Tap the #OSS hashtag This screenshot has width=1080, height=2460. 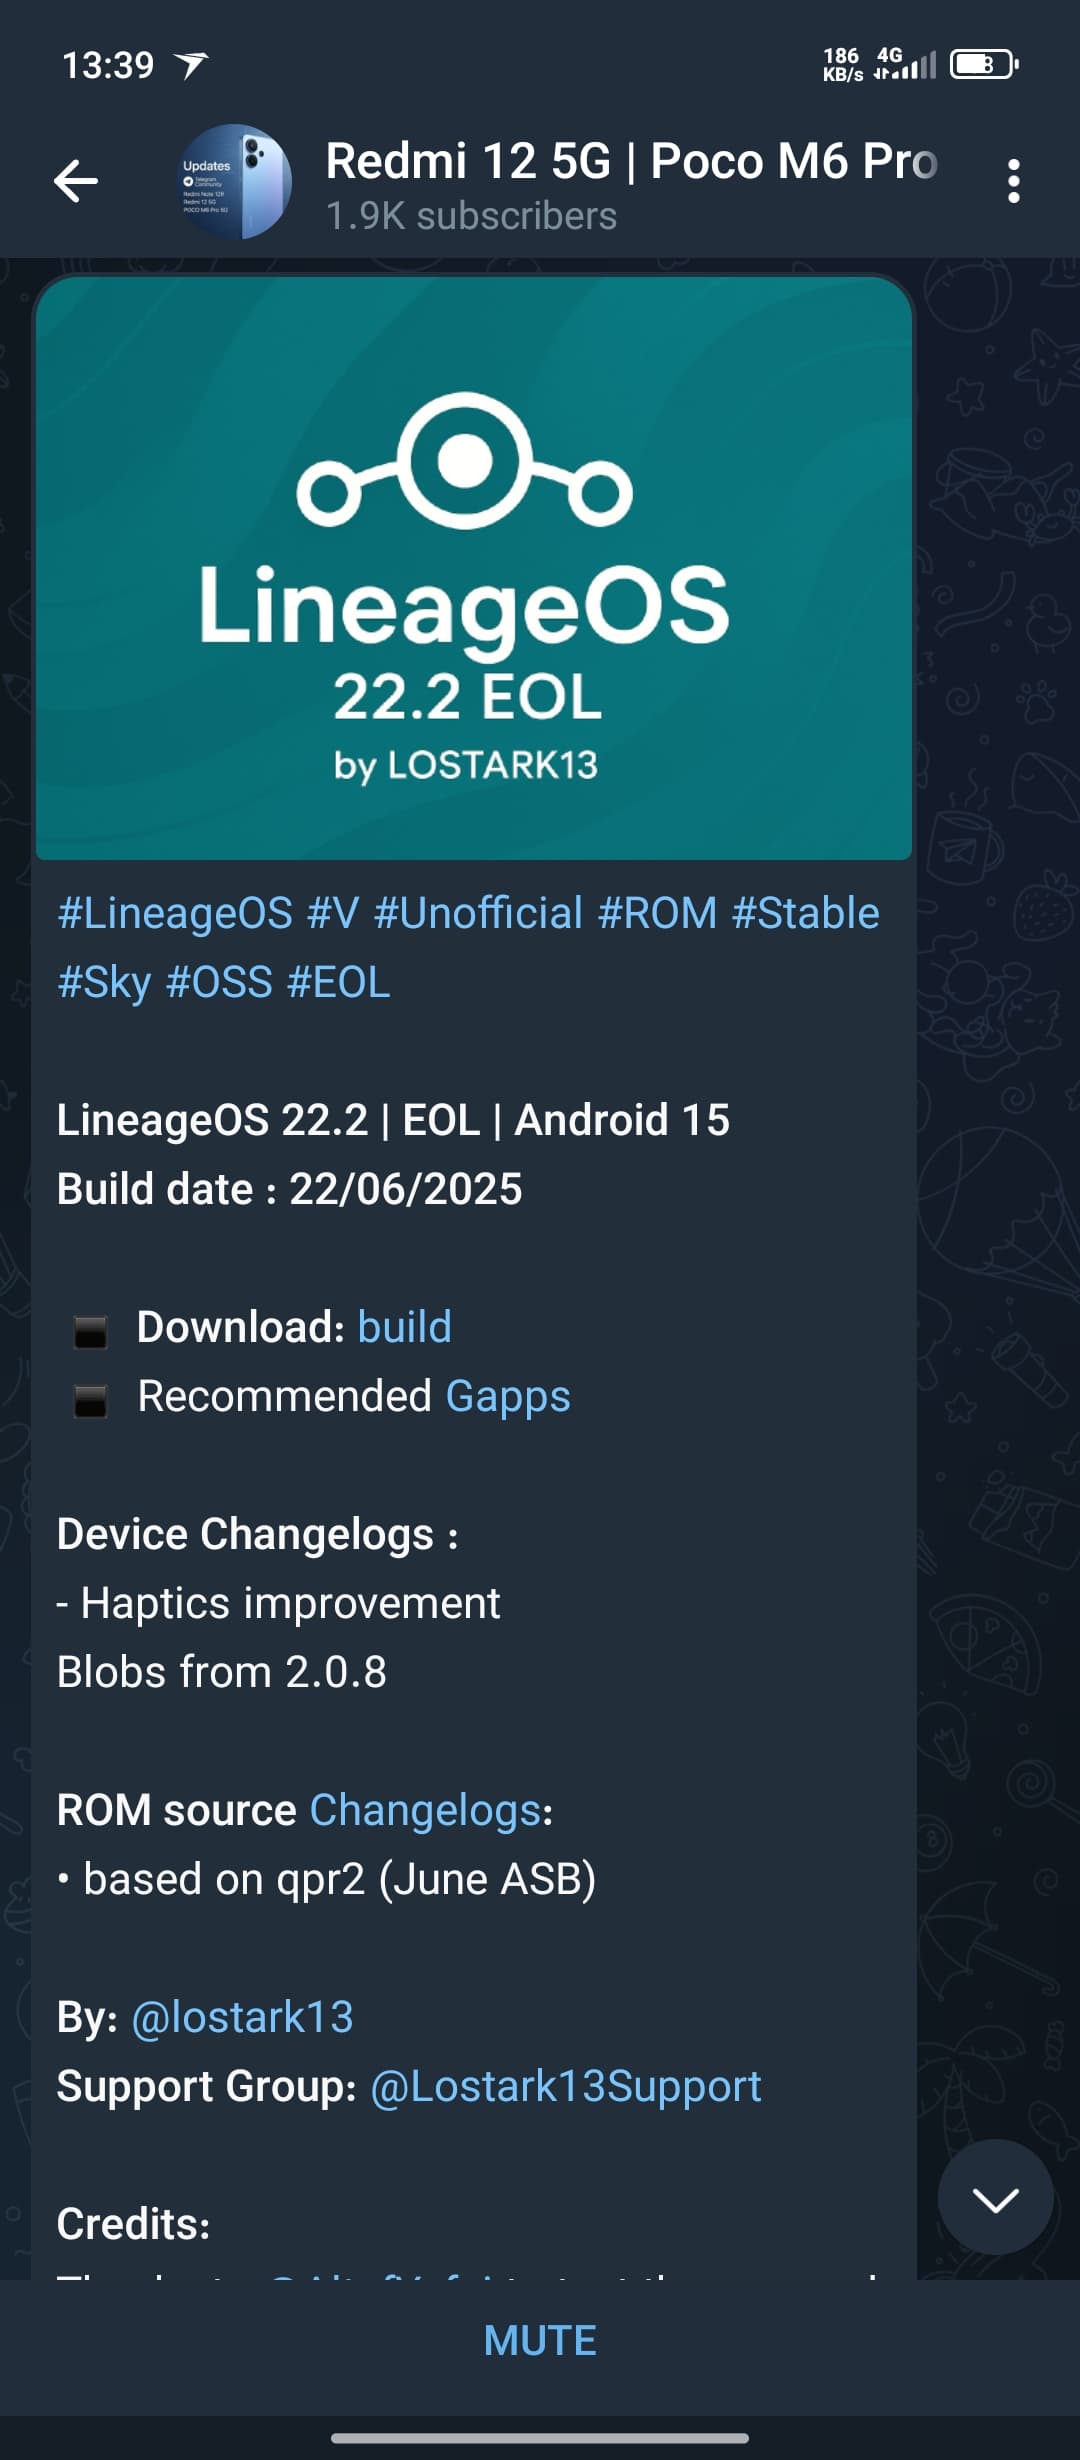[x=219, y=982]
